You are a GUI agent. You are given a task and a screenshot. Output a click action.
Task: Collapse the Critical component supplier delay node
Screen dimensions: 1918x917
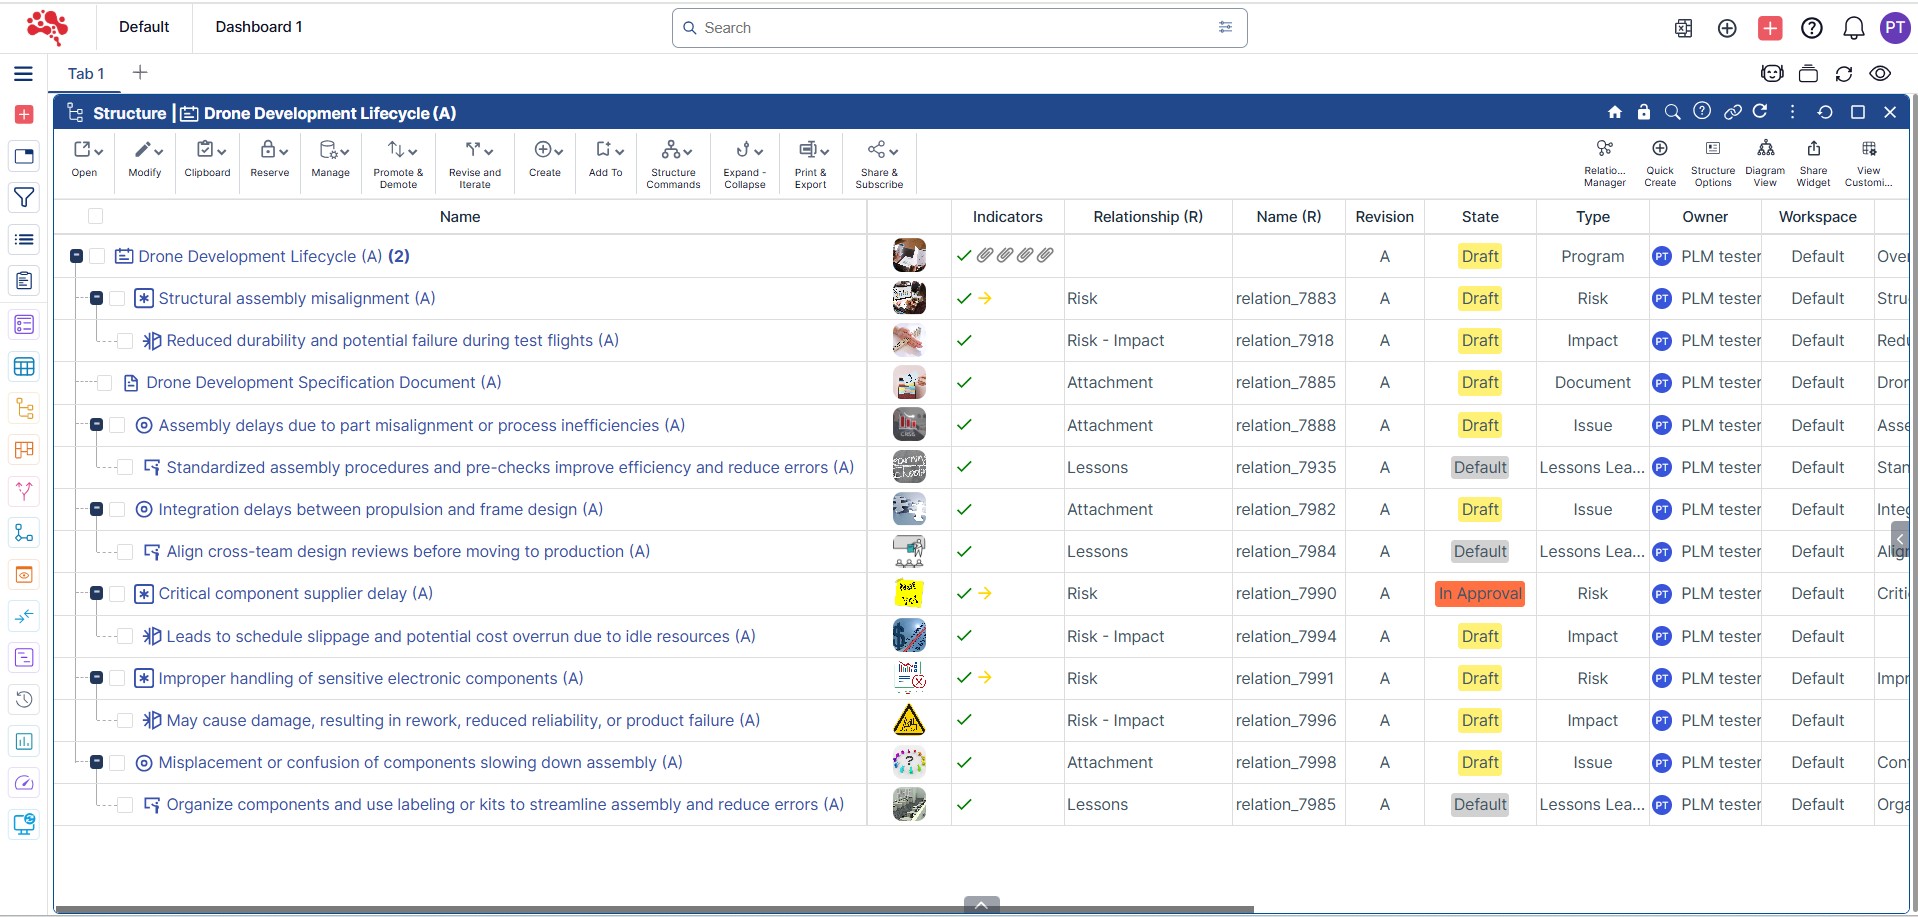coord(97,593)
